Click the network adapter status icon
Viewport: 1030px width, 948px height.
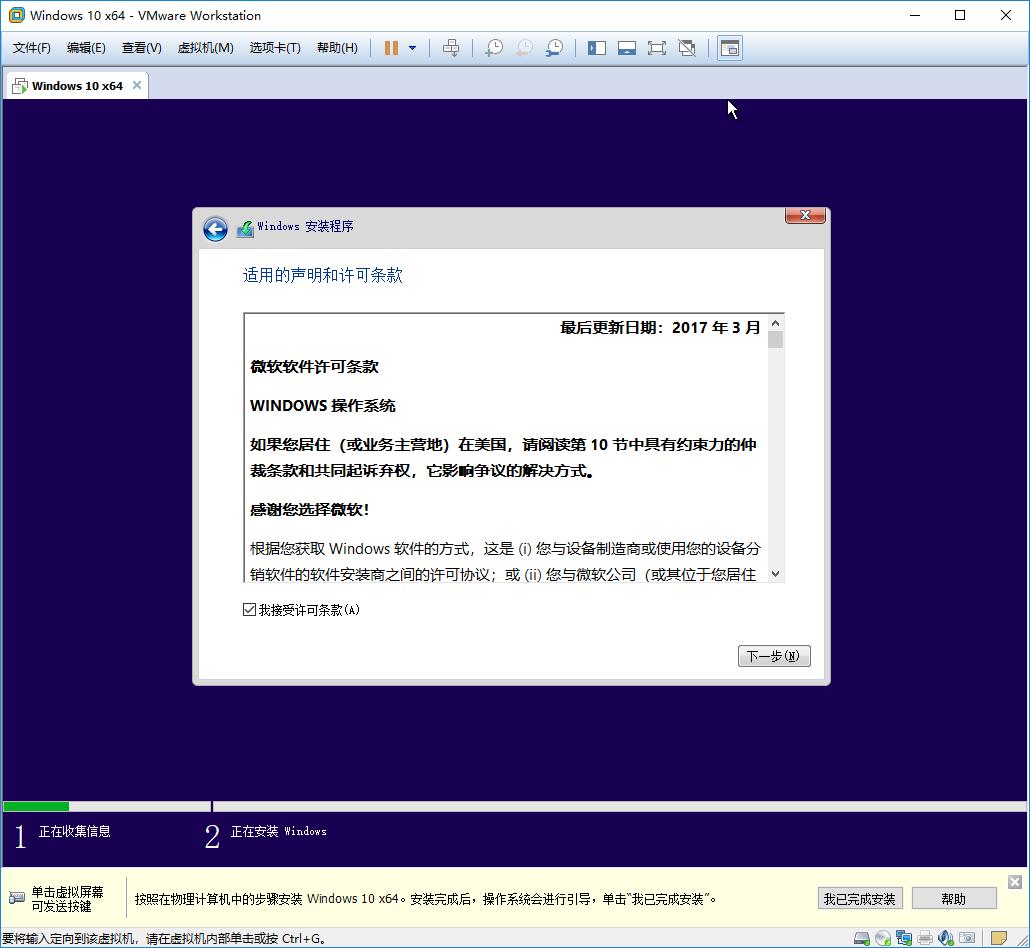pyautogui.click(x=903, y=938)
